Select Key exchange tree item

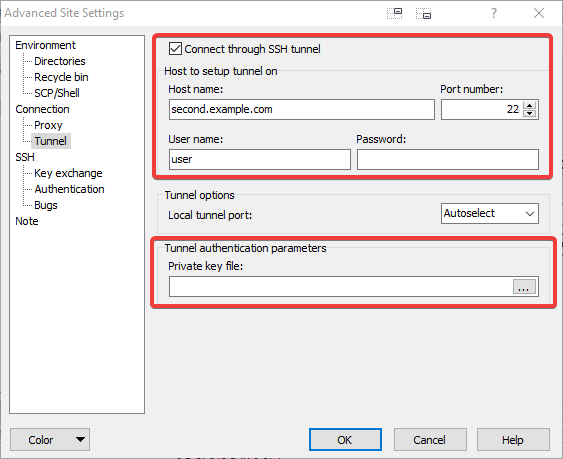(68, 173)
